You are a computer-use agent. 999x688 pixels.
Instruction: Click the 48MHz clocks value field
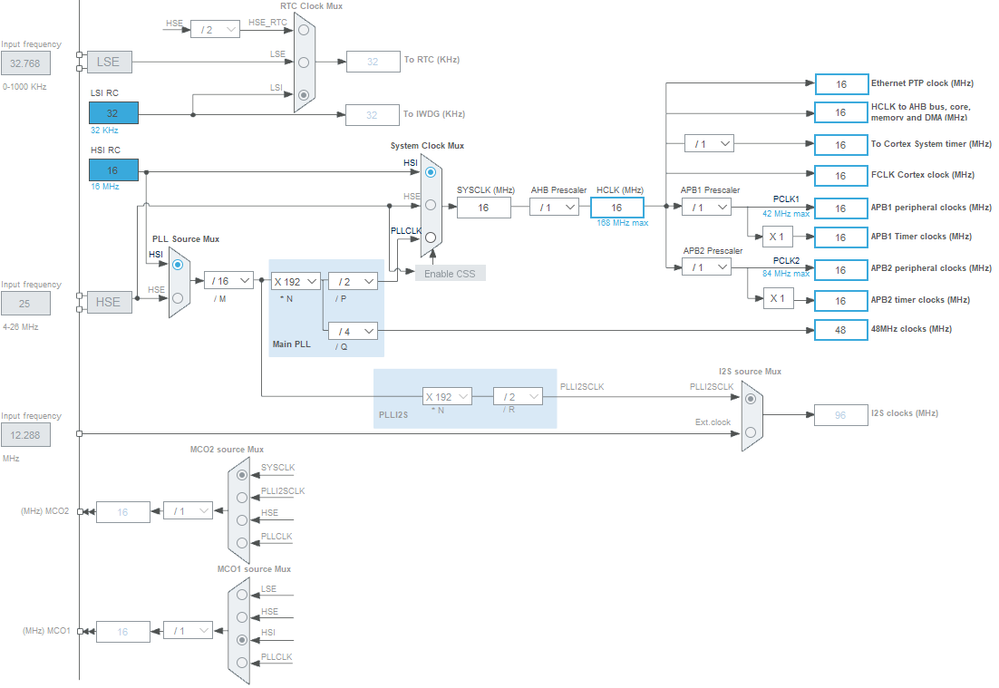coord(841,330)
